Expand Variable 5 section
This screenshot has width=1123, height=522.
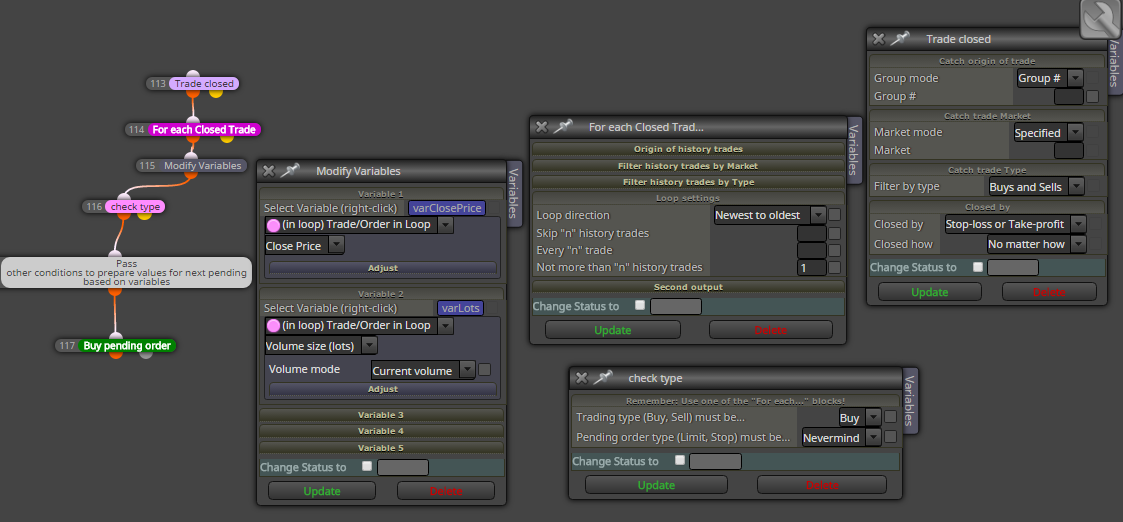(381, 448)
